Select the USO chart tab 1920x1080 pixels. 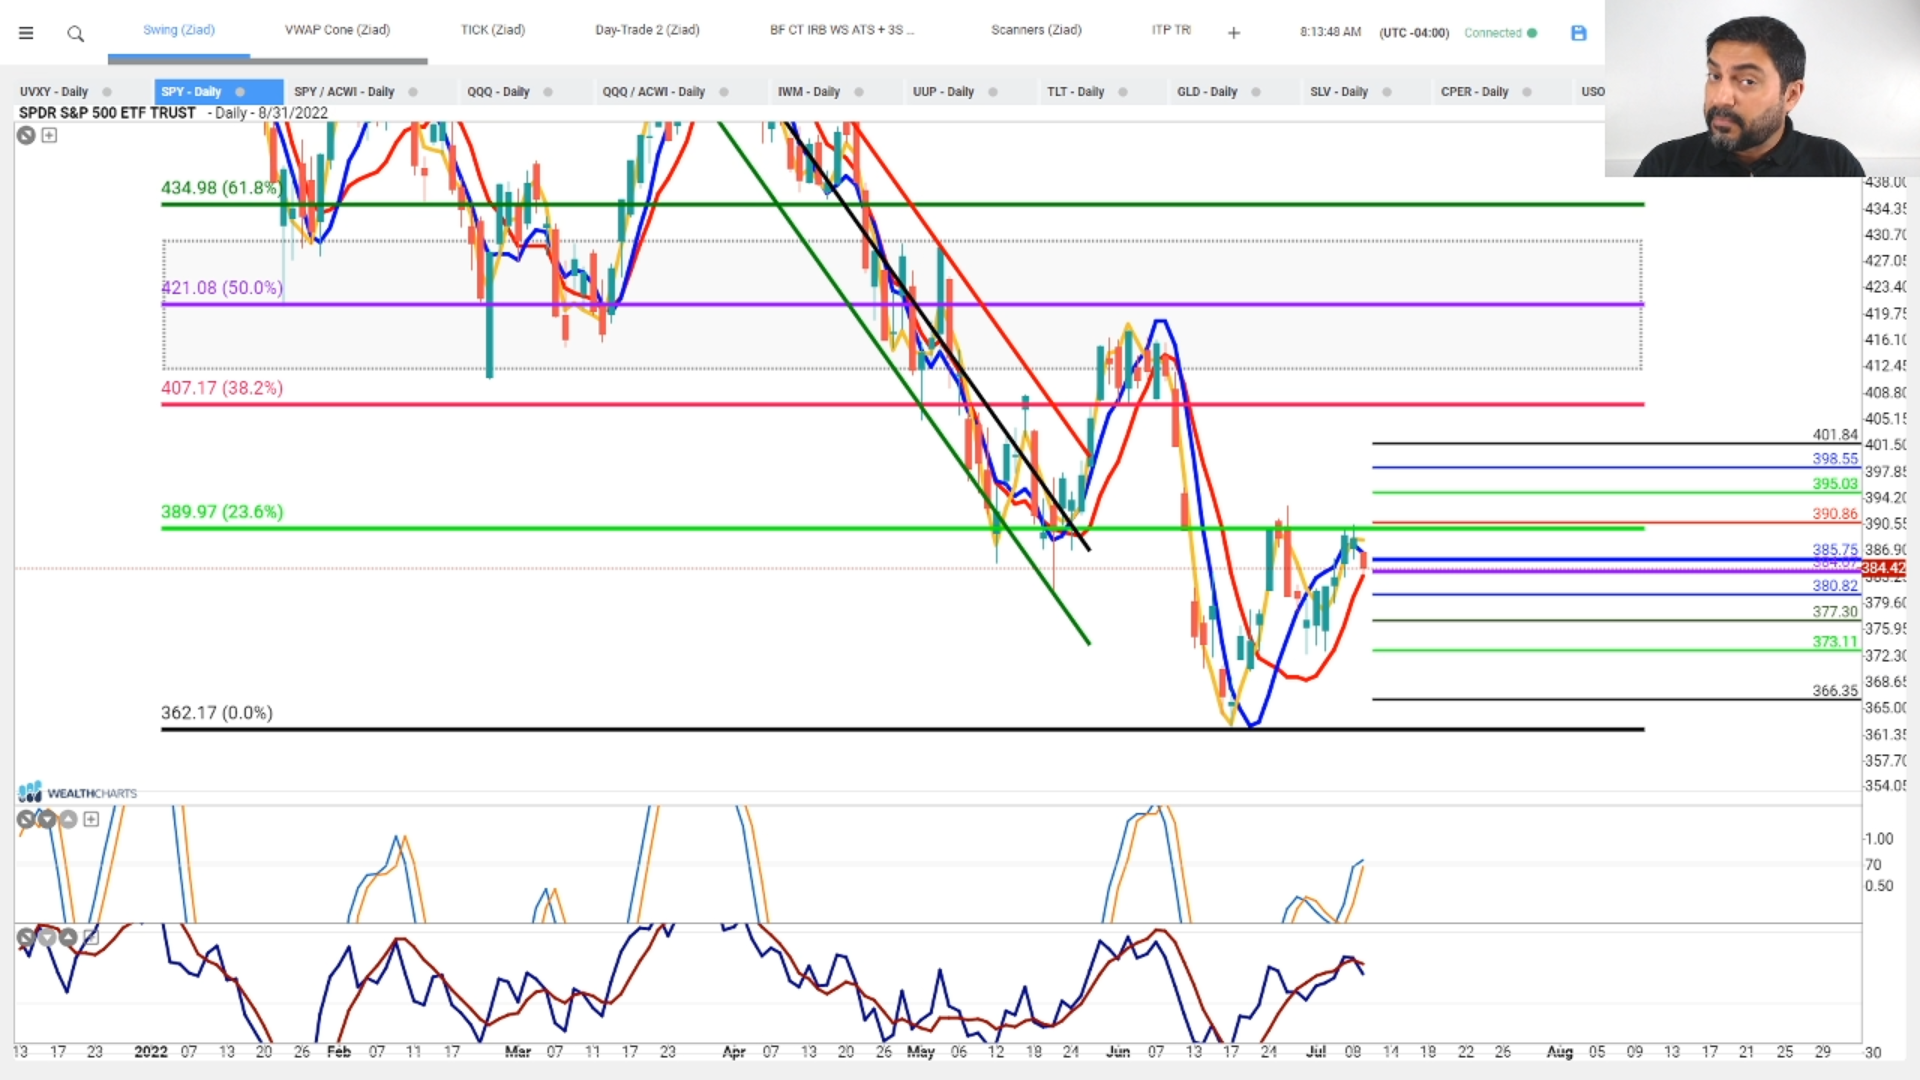(x=1592, y=92)
